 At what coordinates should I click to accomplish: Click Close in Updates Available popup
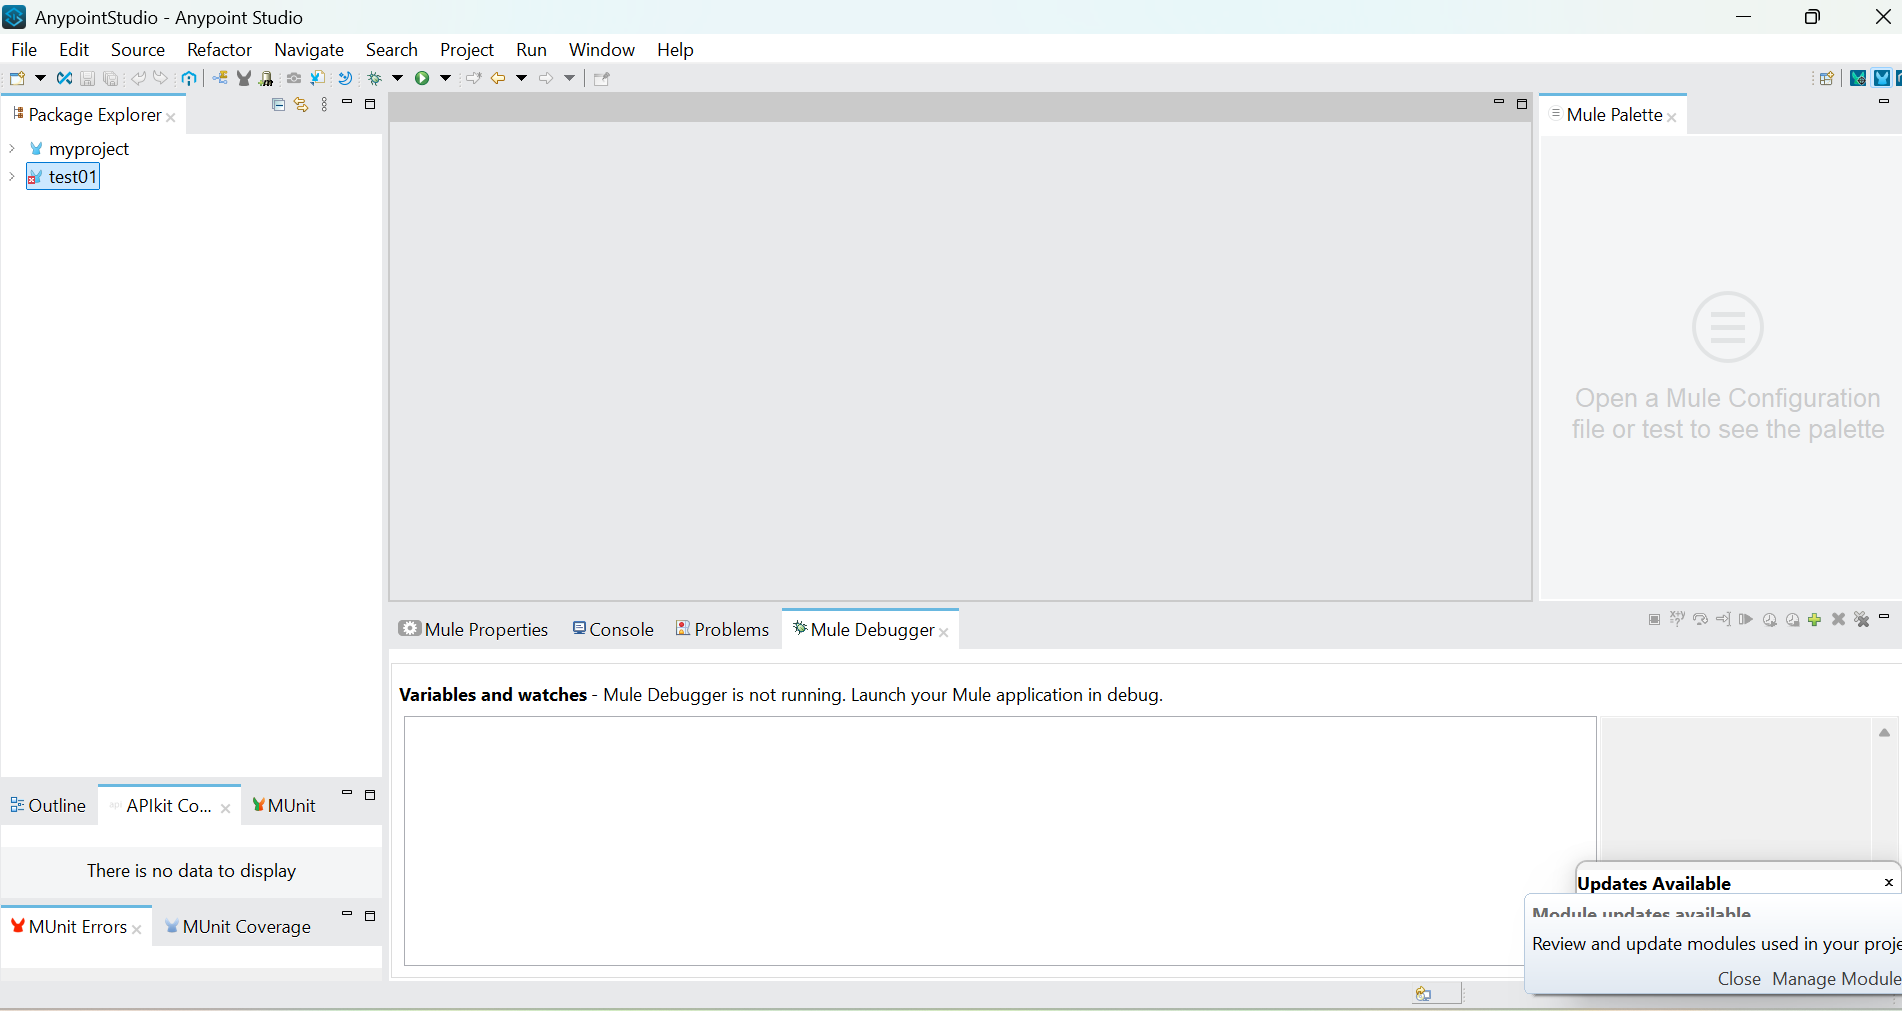(1738, 979)
